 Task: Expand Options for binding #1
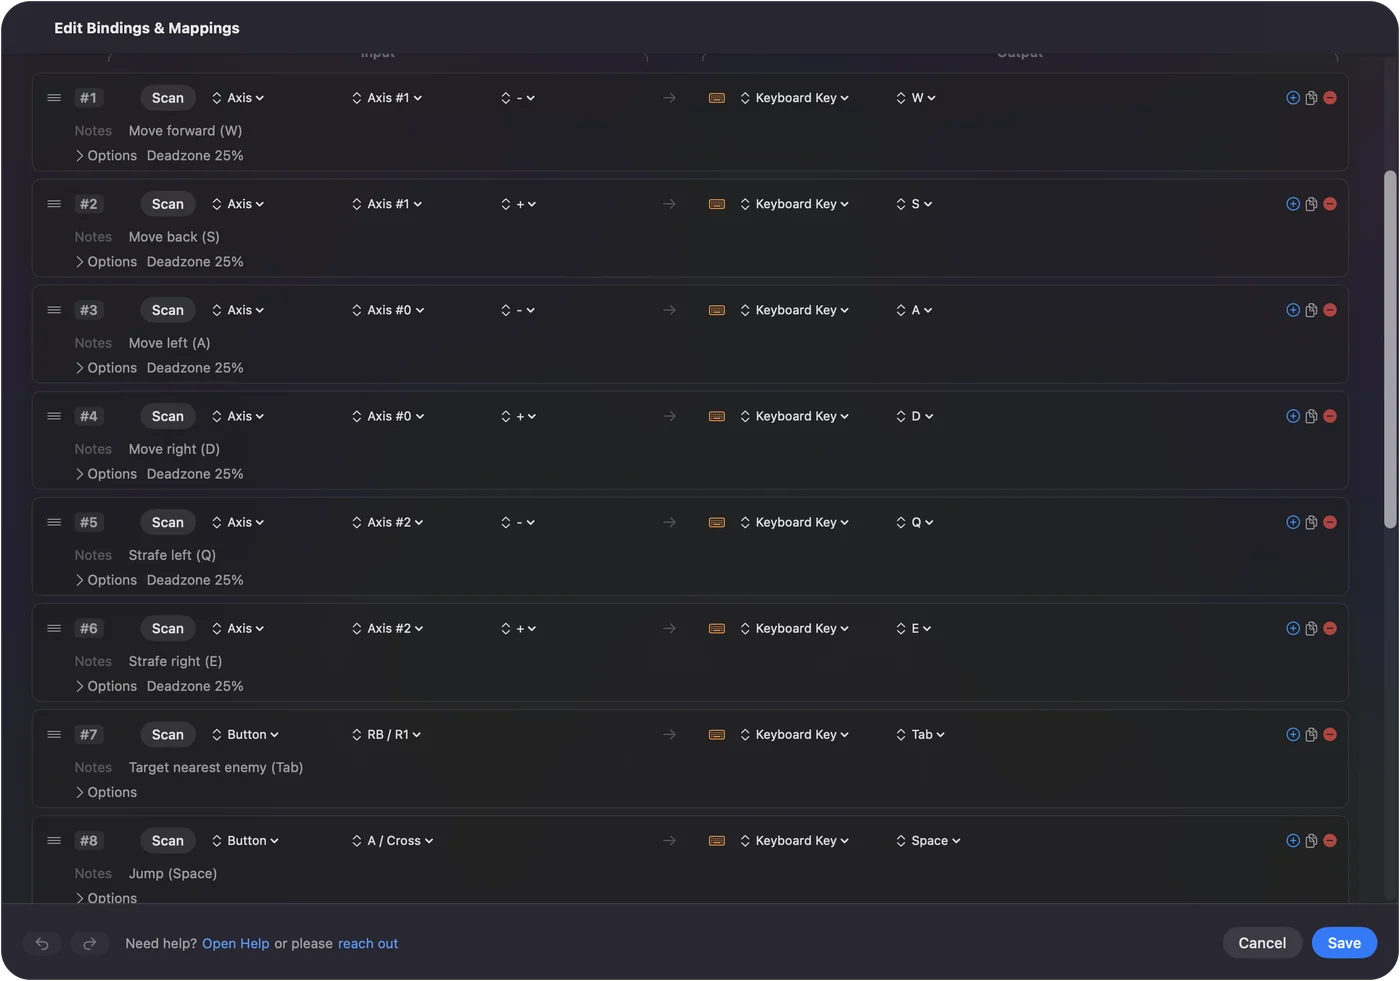106,156
